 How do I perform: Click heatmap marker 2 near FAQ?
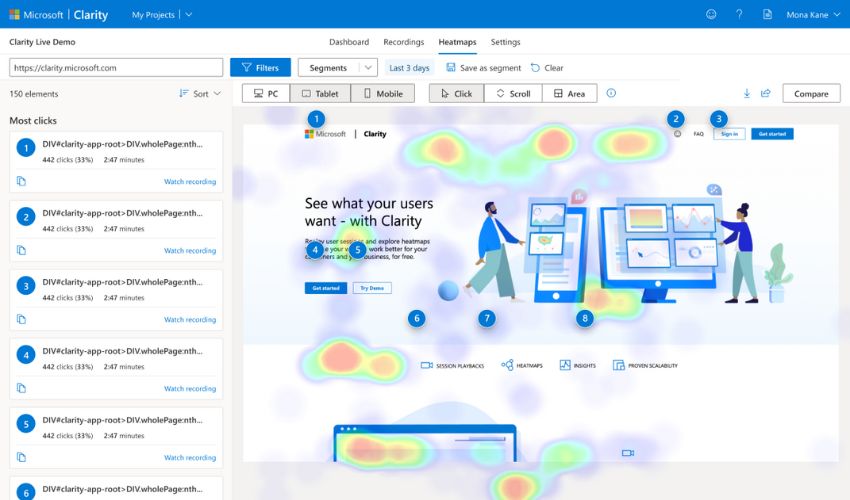point(675,118)
